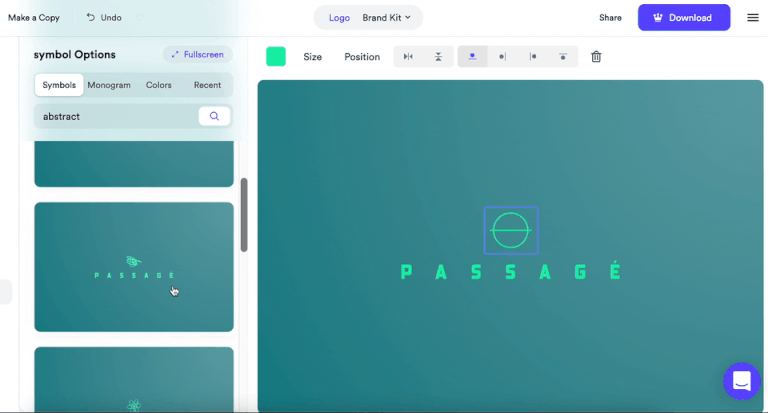Flip the symbol vertically

click(438, 57)
